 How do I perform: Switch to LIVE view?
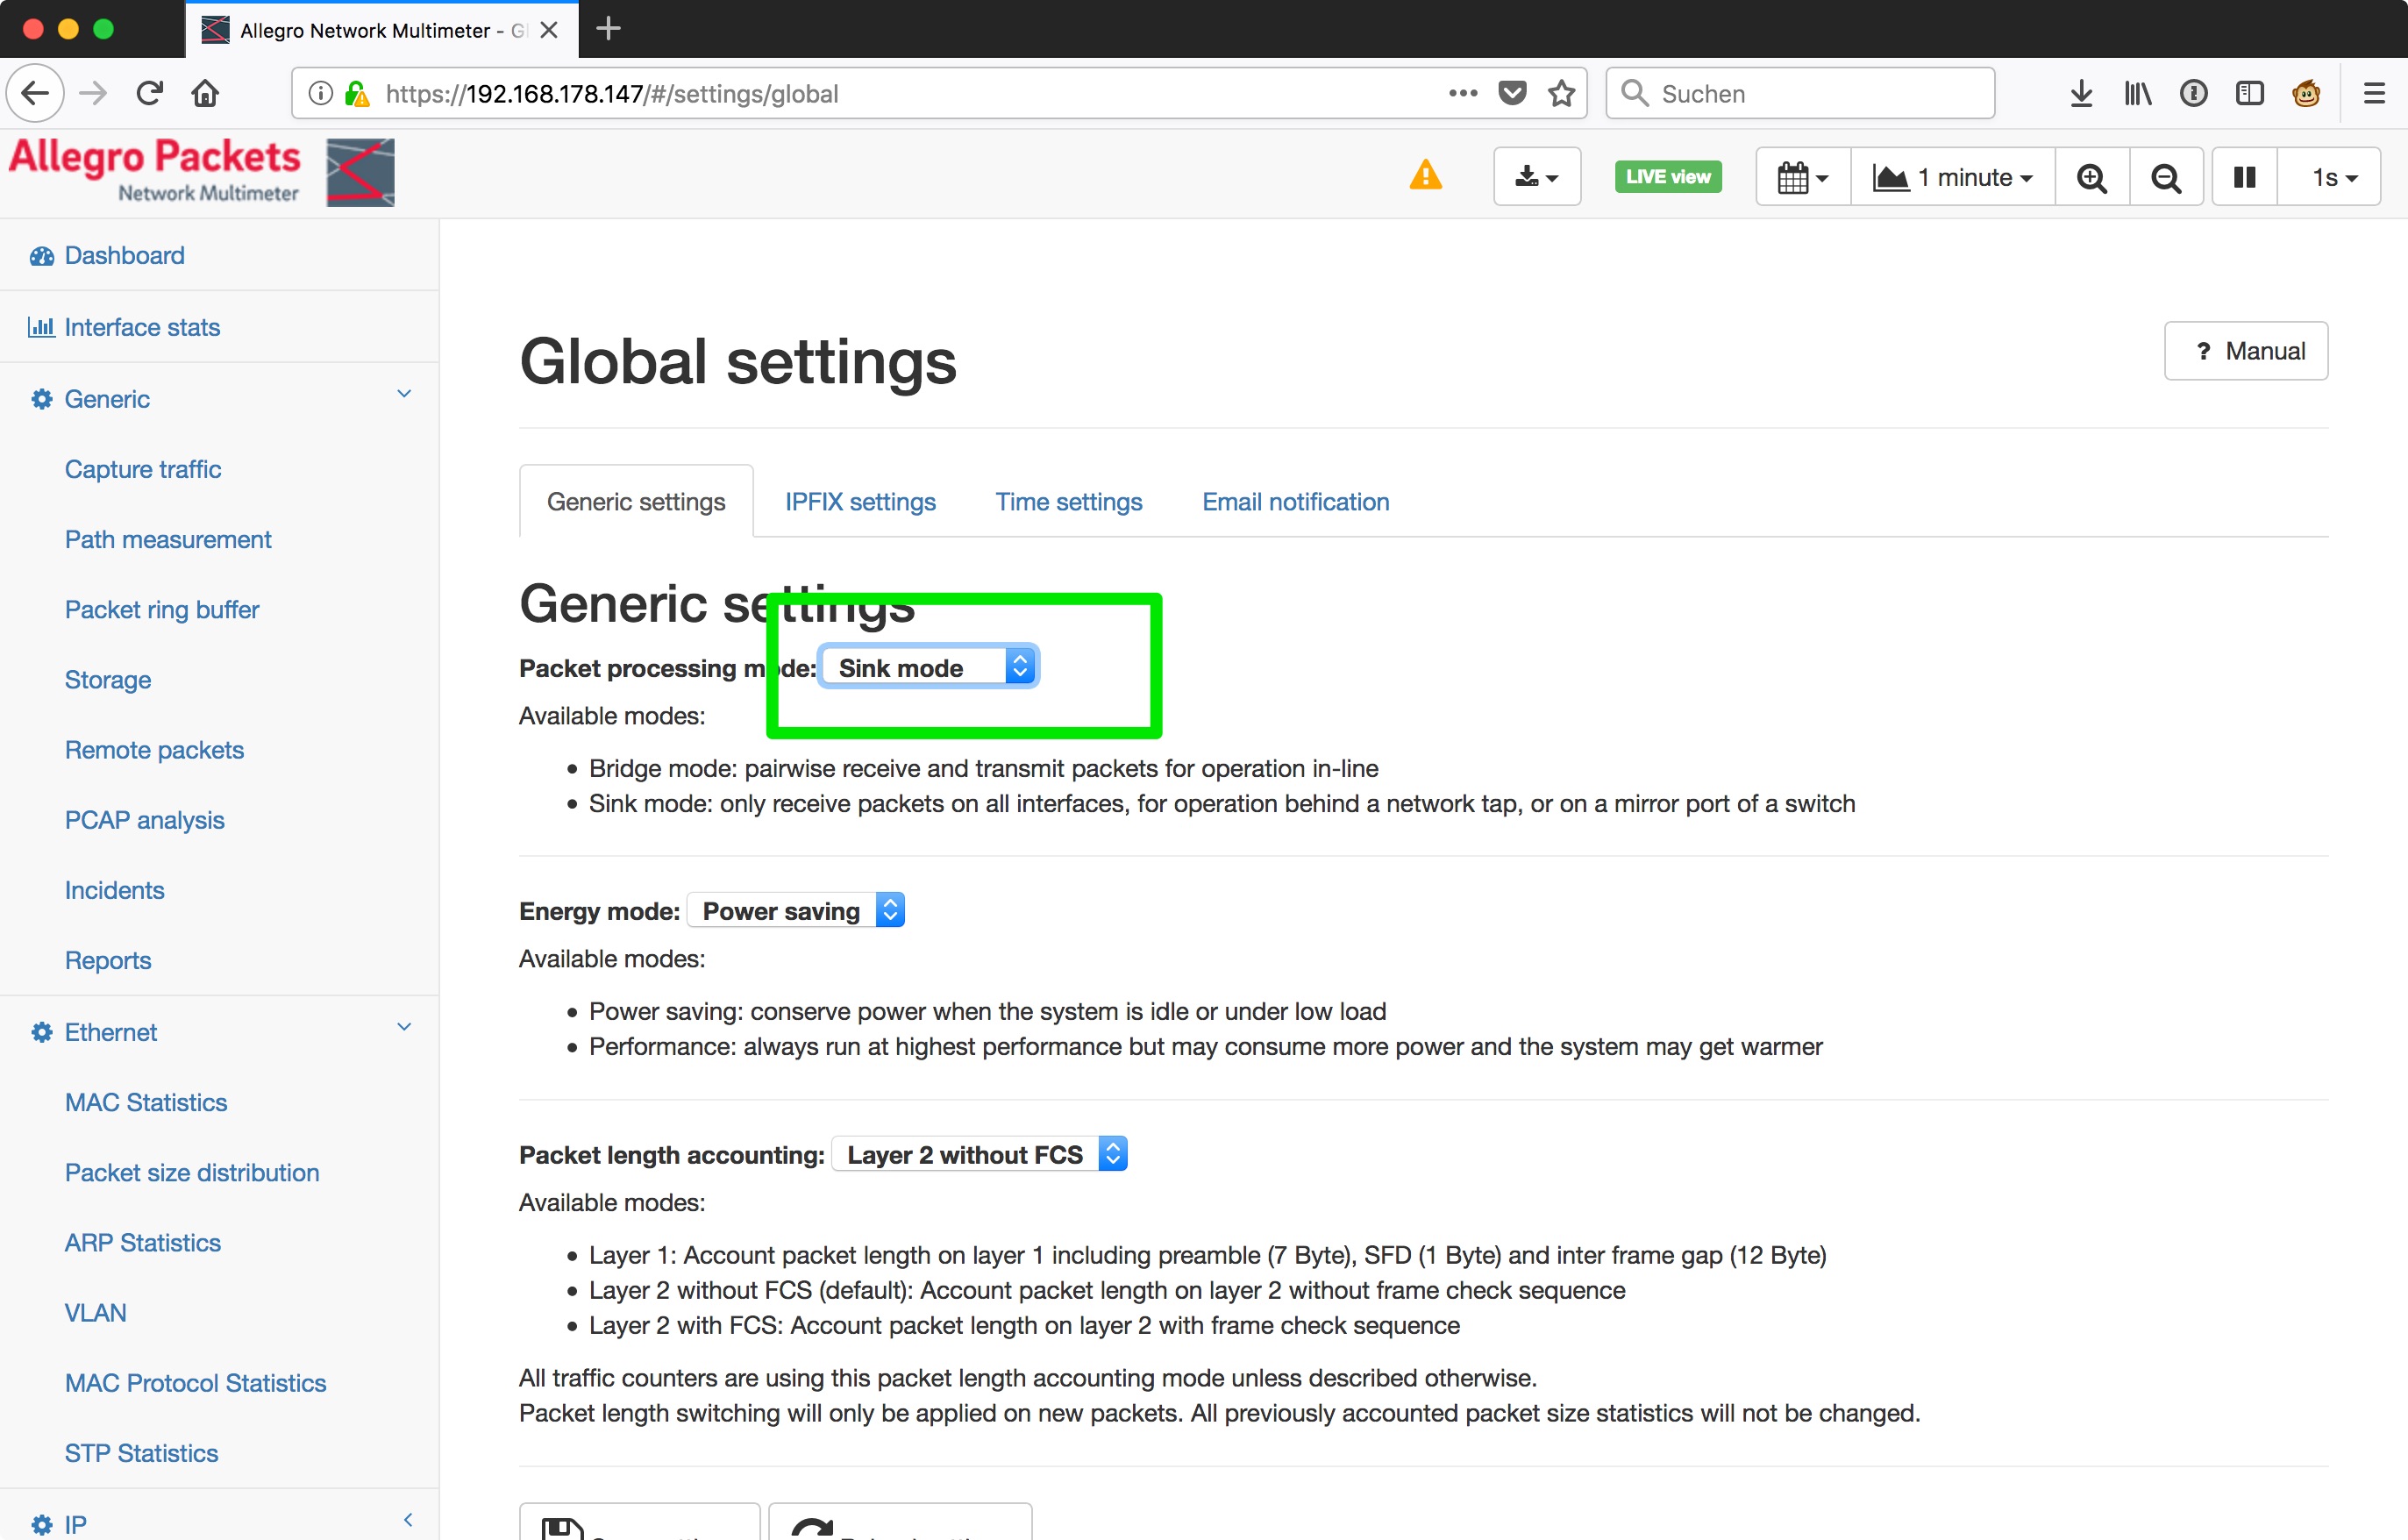click(x=1666, y=176)
